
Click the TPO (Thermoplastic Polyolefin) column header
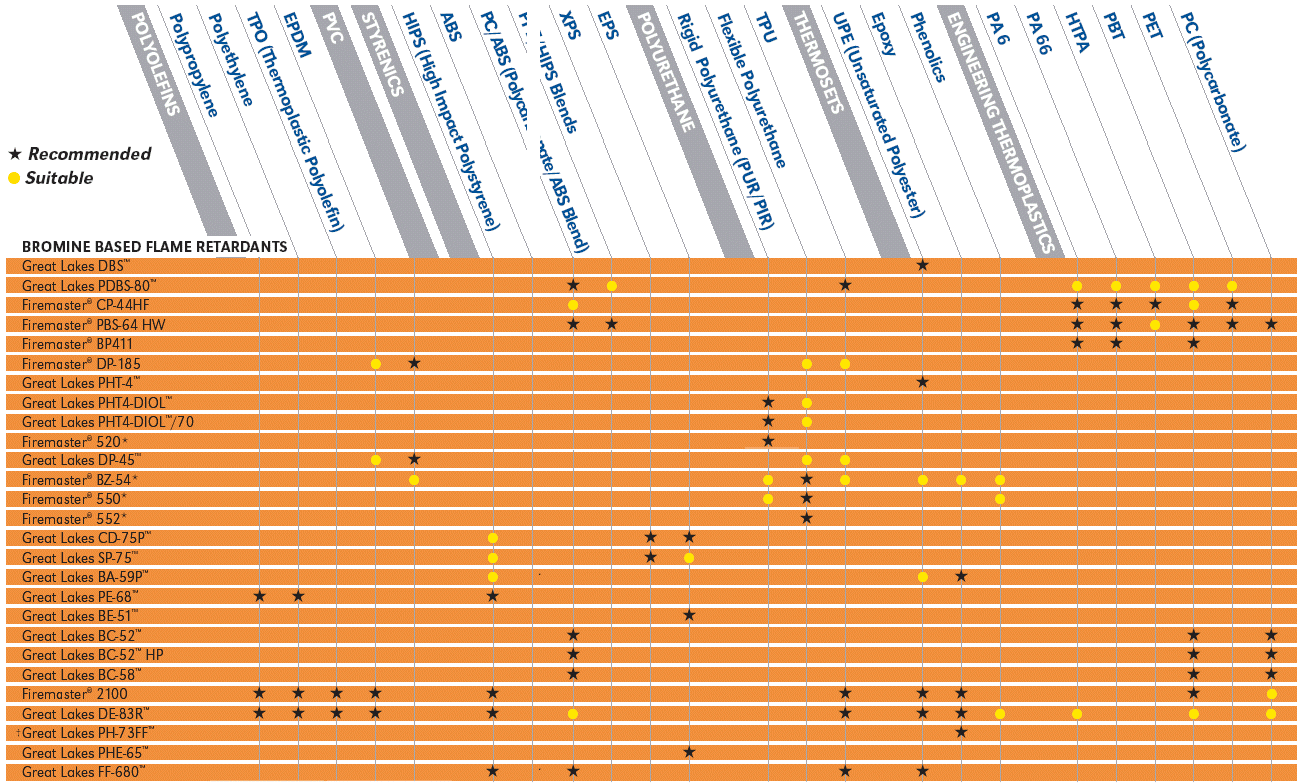tap(295, 122)
